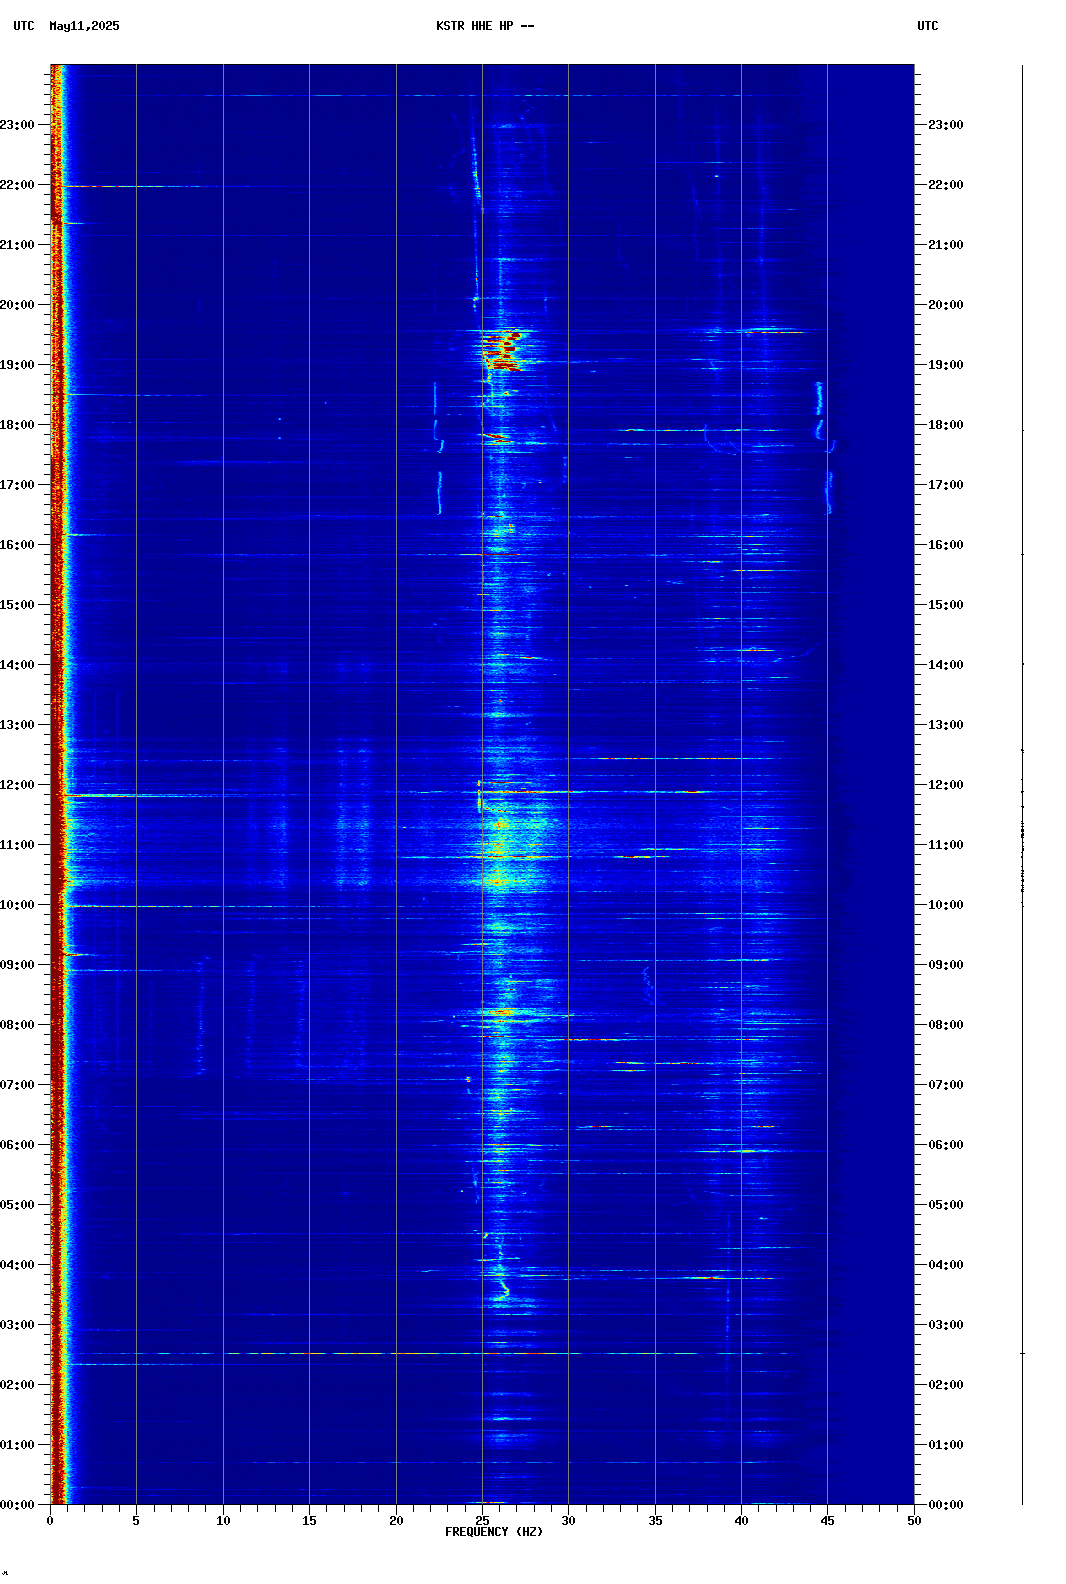Click 22:00 on the left time axis

(x=17, y=185)
